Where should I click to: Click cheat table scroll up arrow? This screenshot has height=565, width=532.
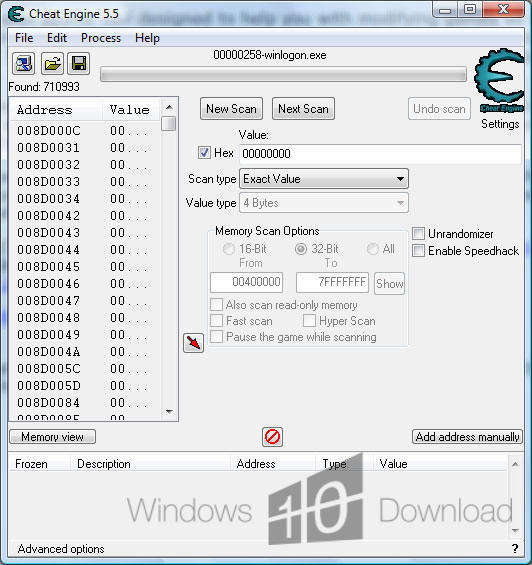pyautogui.click(x=515, y=464)
